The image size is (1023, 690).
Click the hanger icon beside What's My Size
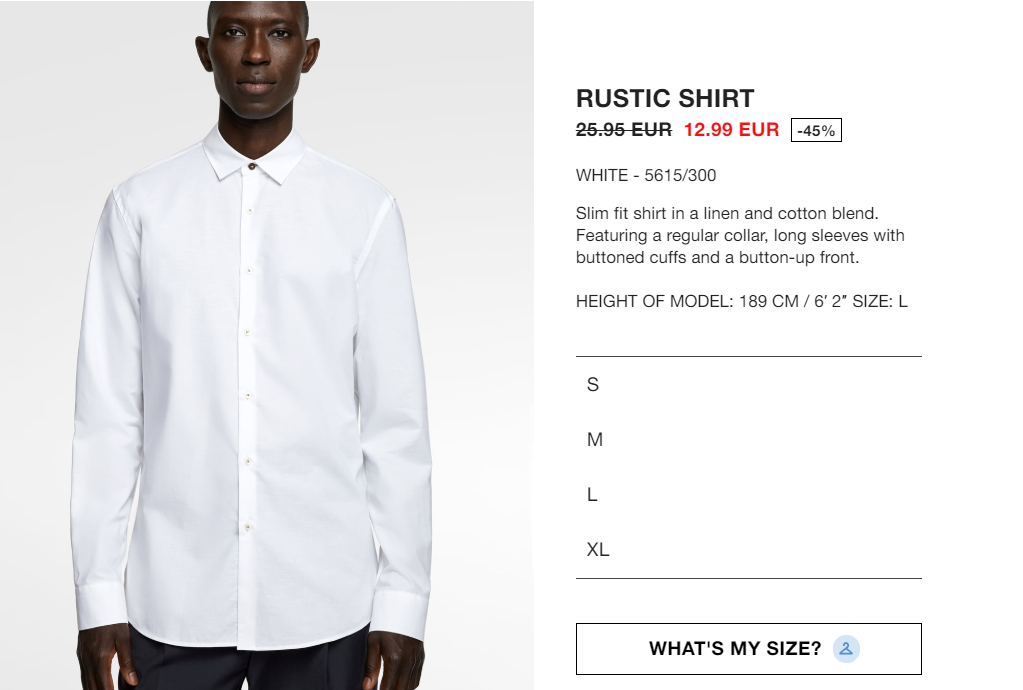coord(846,649)
